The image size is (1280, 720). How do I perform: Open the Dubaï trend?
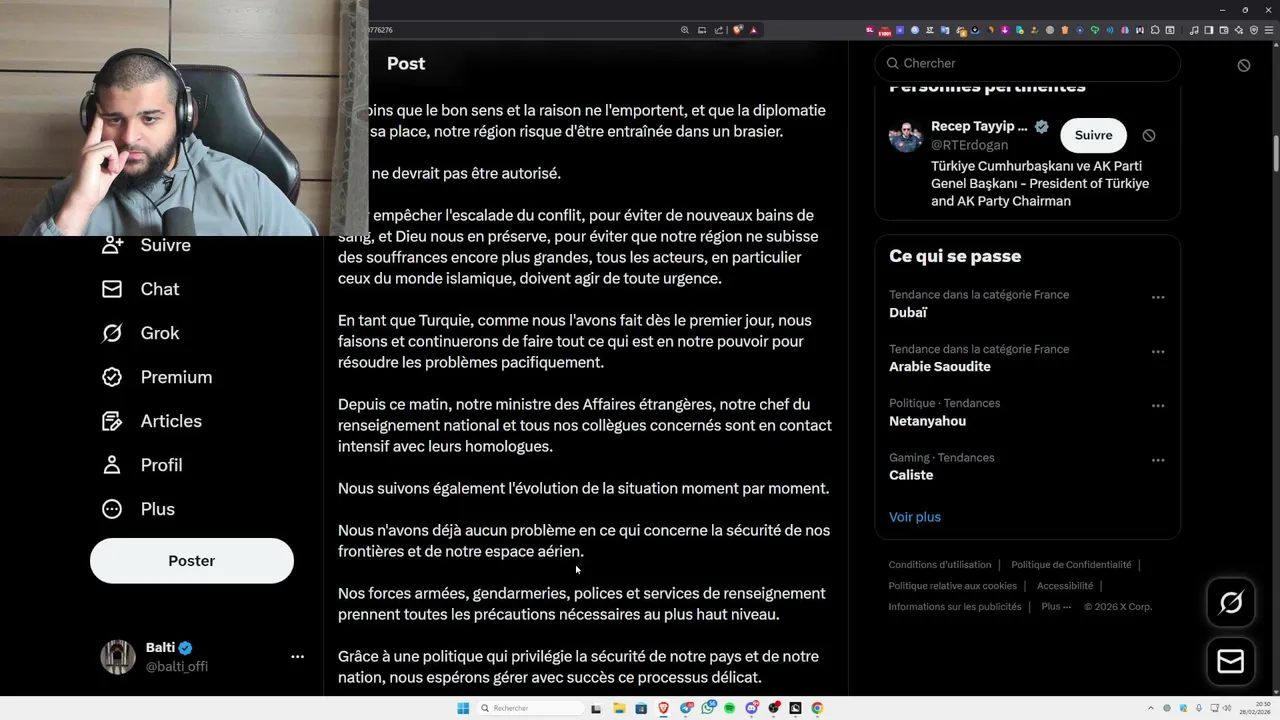click(908, 313)
